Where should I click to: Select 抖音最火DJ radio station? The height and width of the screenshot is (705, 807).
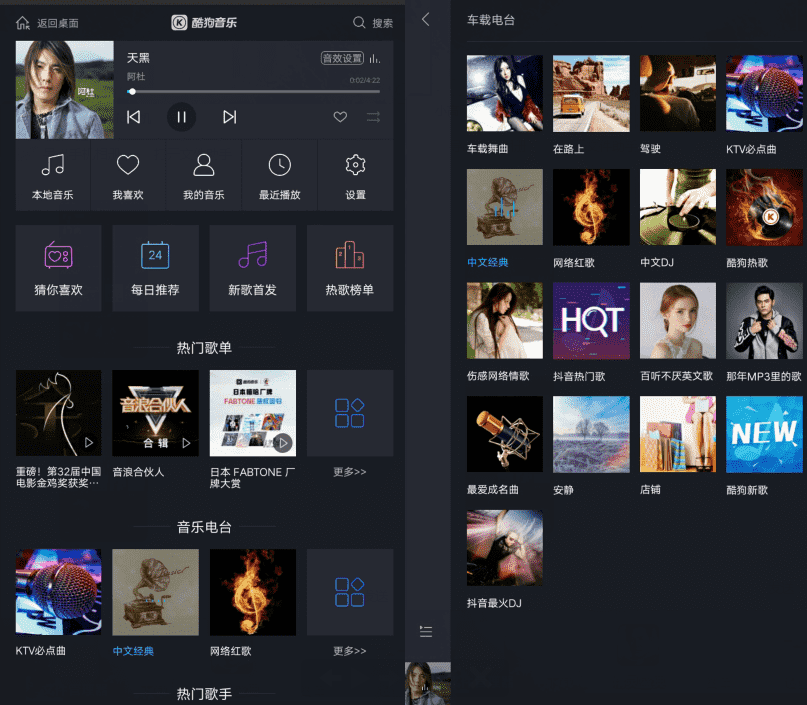pos(504,548)
